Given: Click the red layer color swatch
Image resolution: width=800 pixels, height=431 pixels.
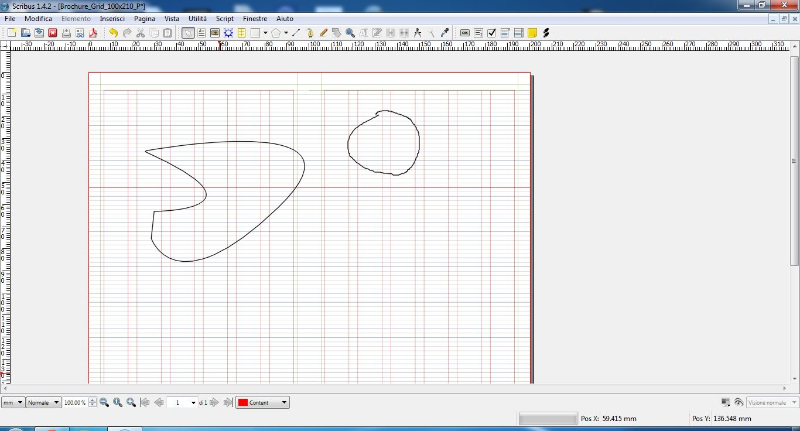Looking at the screenshot, I should click(x=242, y=402).
